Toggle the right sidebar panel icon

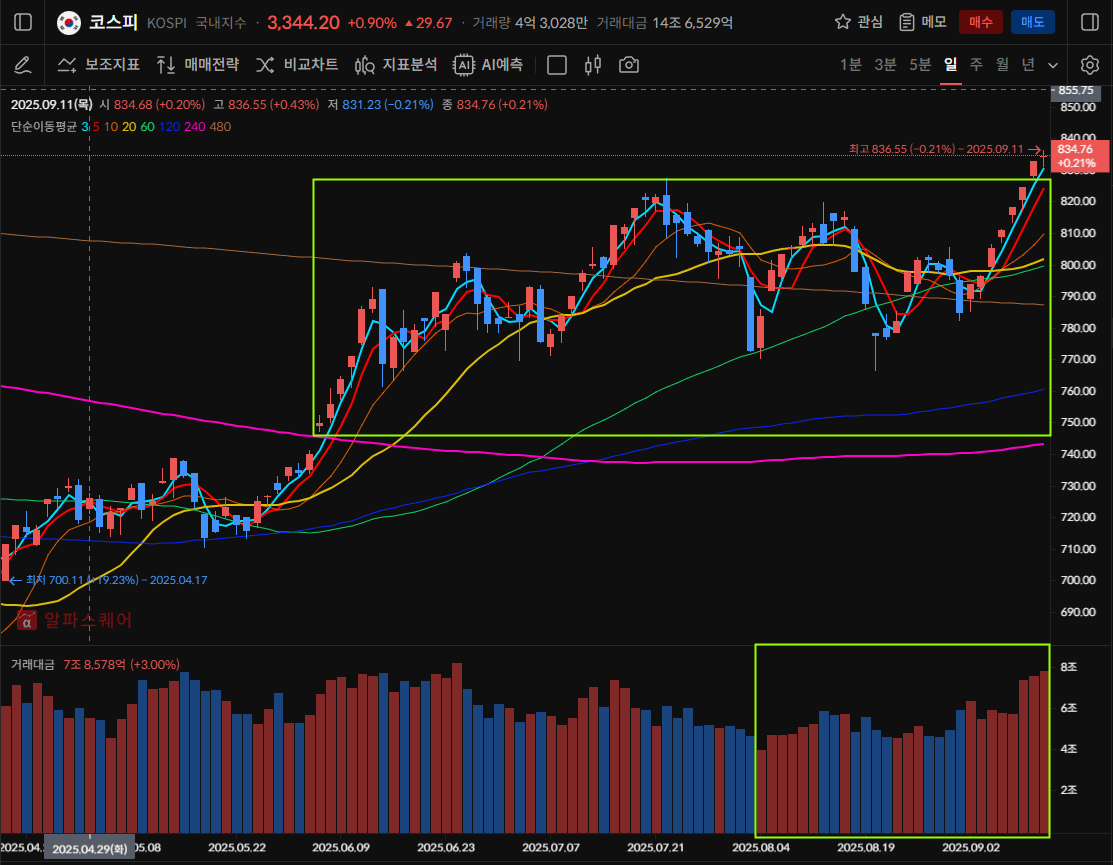(x=1090, y=22)
